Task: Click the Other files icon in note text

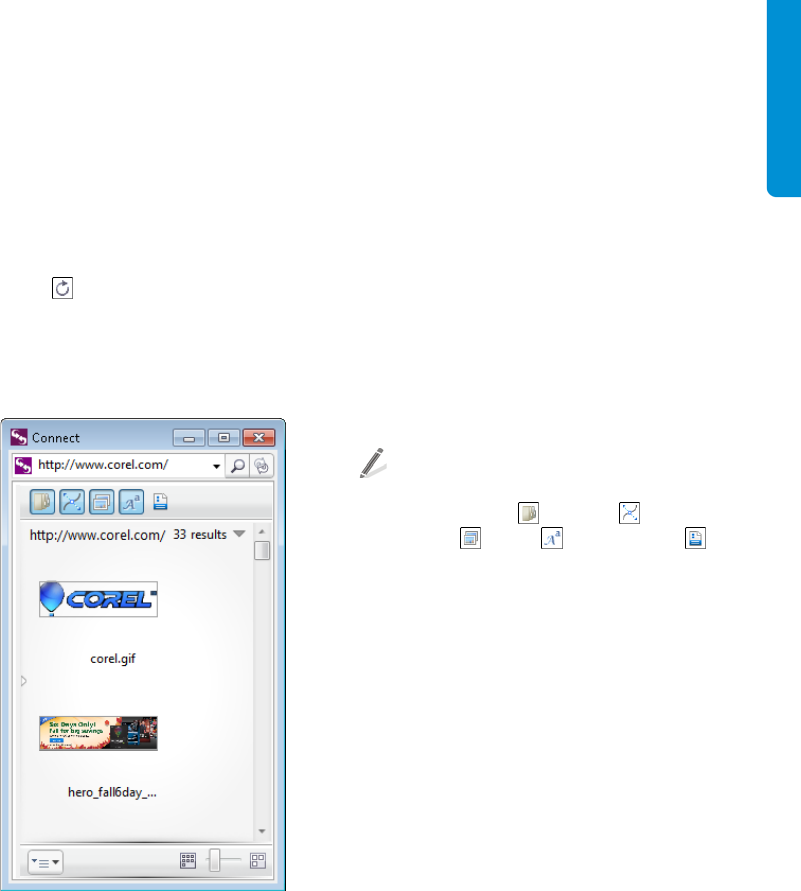Action: click(695, 538)
